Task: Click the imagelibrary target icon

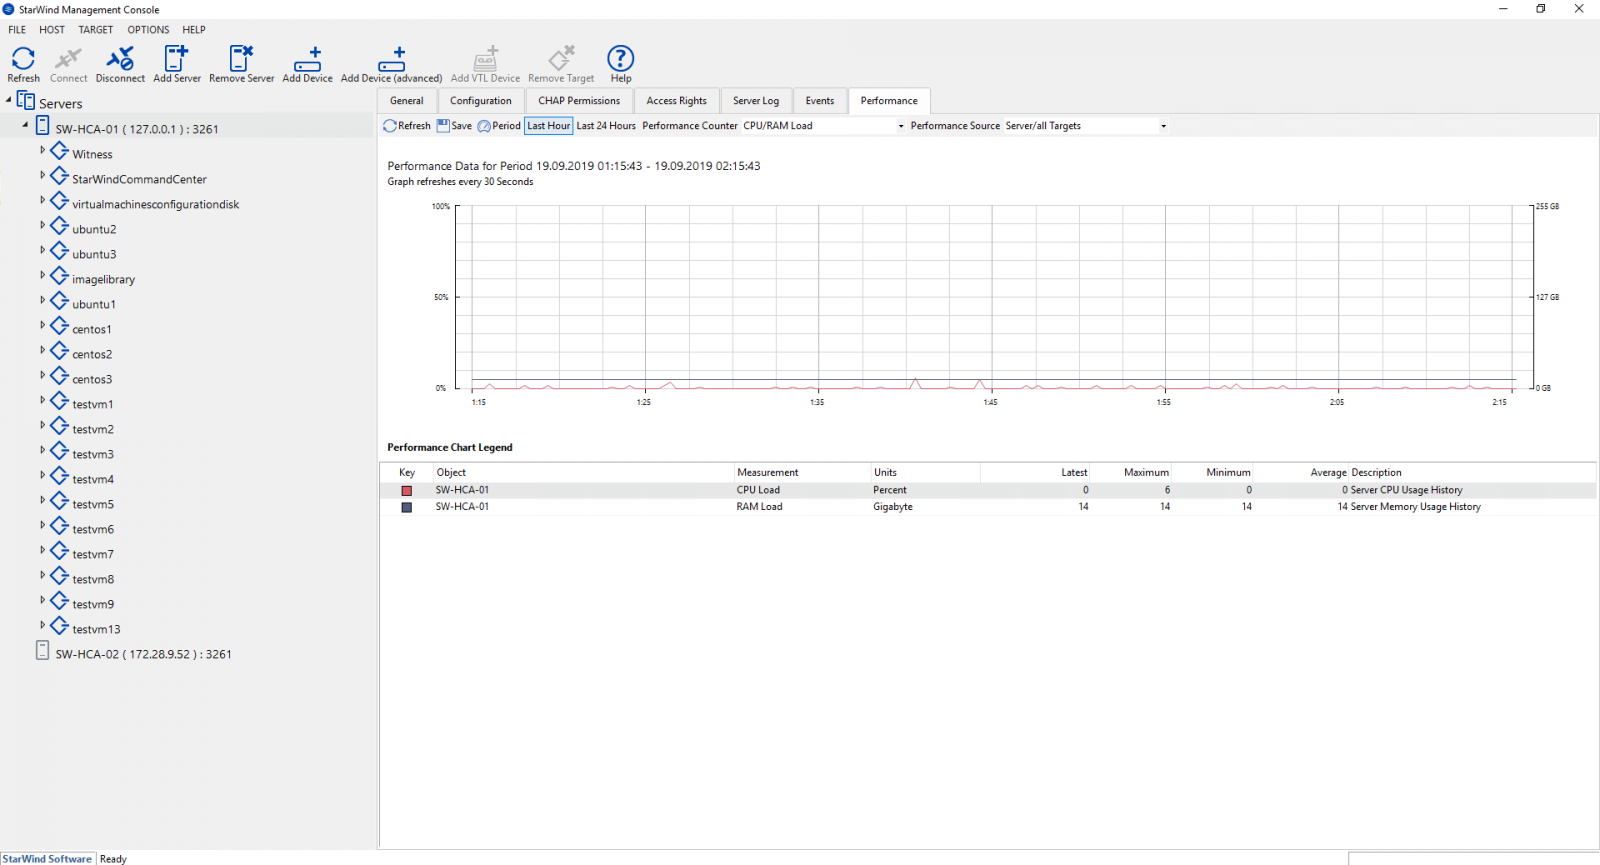Action: [59, 276]
